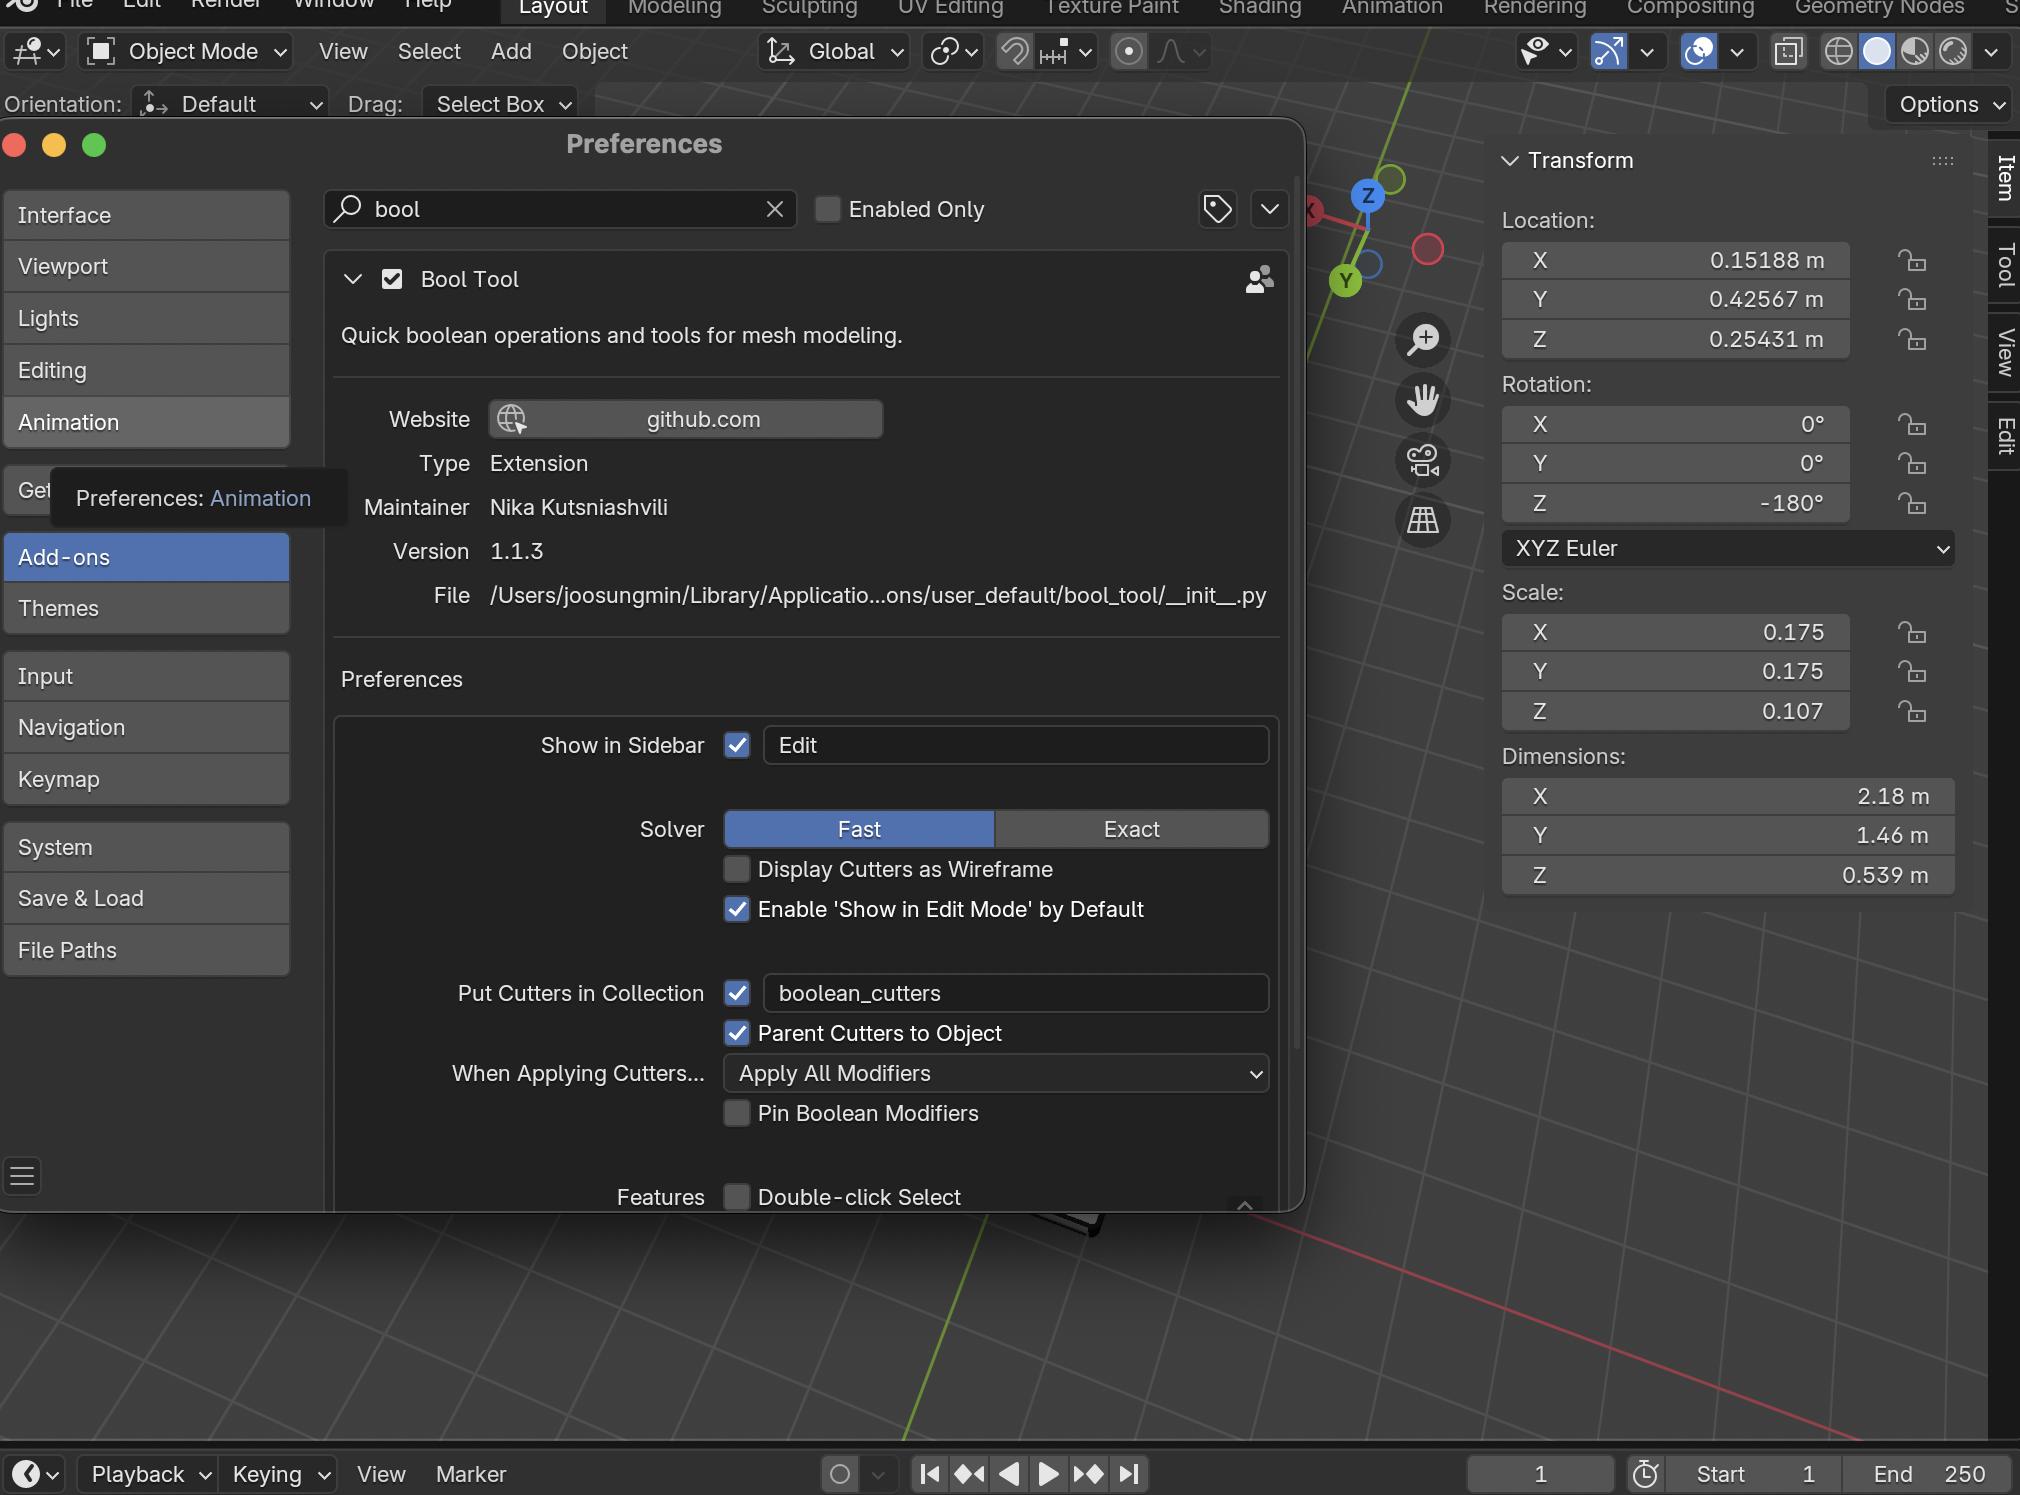Enable the proportional editing icon
The height and width of the screenshot is (1495, 2020).
pyautogui.click(x=1129, y=51)
